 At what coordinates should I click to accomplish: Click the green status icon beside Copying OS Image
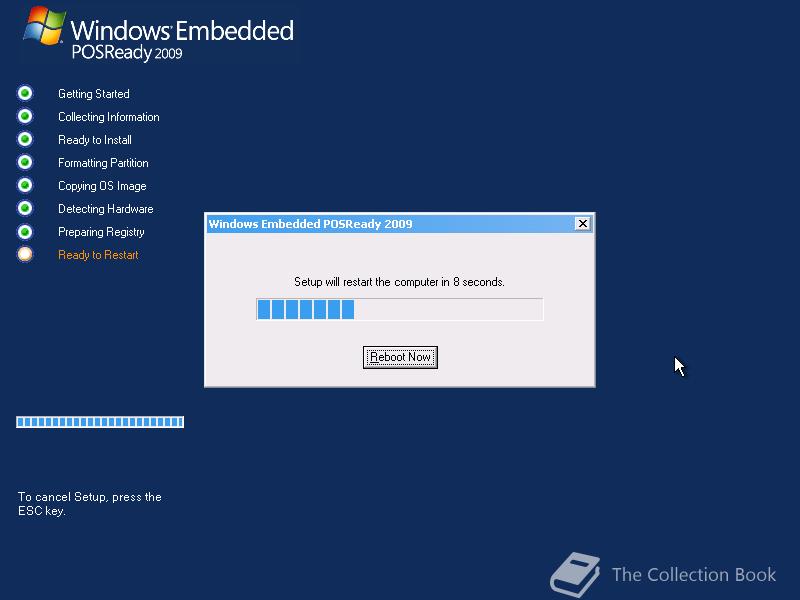(x=24, y=185)
